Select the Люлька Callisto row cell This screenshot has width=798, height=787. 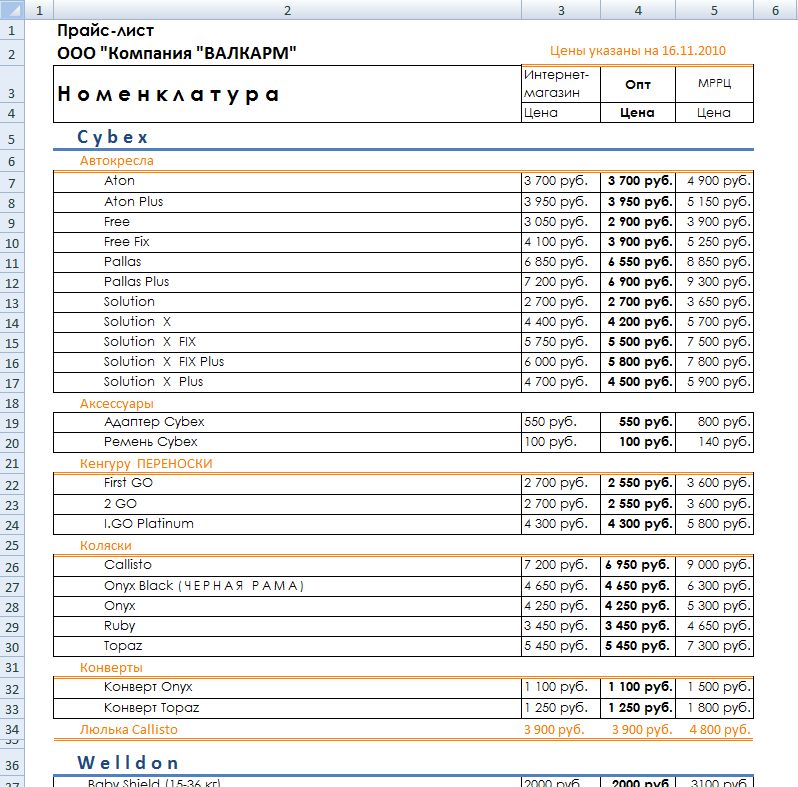tap(129, 729)
